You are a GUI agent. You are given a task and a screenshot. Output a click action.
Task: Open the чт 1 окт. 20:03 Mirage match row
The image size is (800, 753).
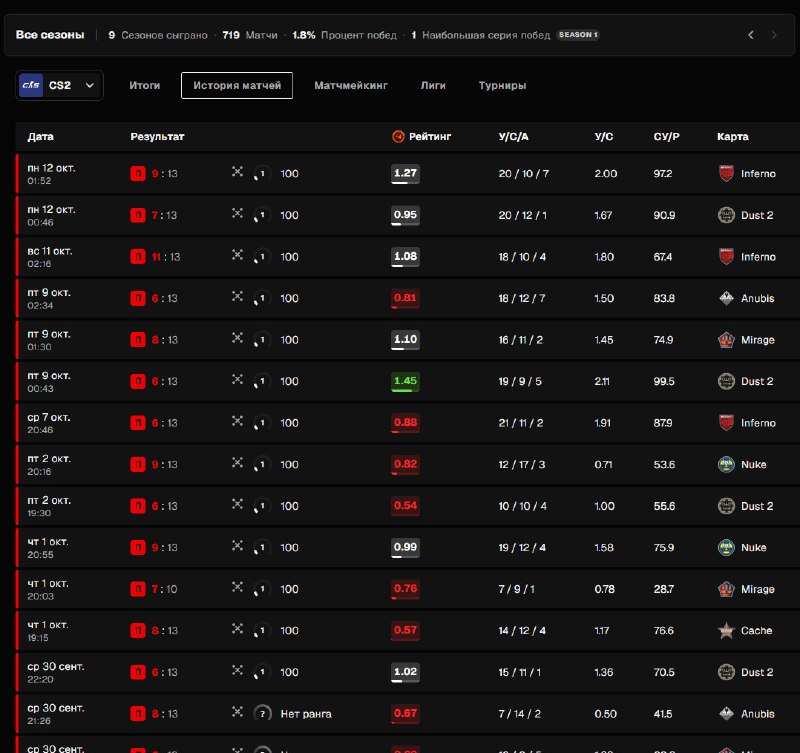(x=408, y=589)
